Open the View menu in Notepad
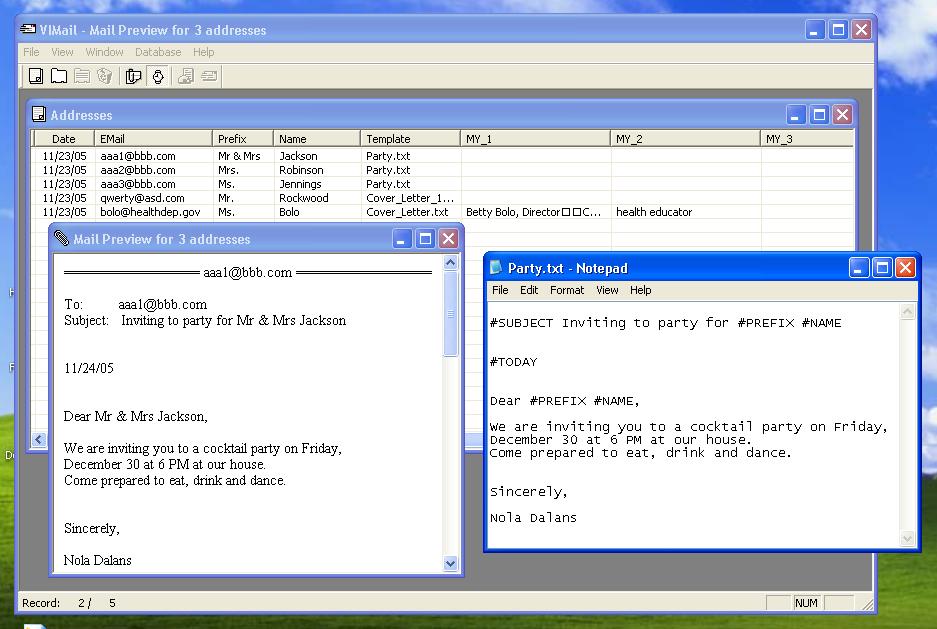Image resolution: width=937 pixels, height=629 pixels. pyautogui.click(x=607, y=290)
